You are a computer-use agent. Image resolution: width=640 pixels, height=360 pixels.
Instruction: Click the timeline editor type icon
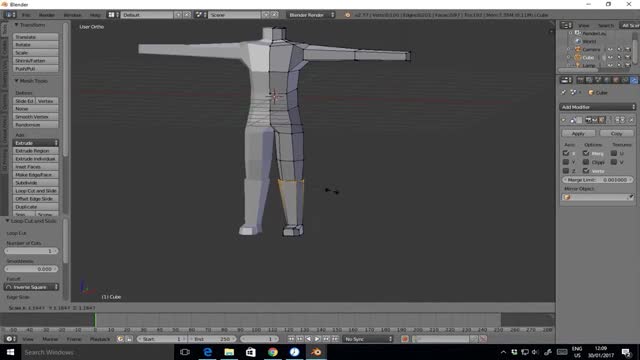[10, 339]
